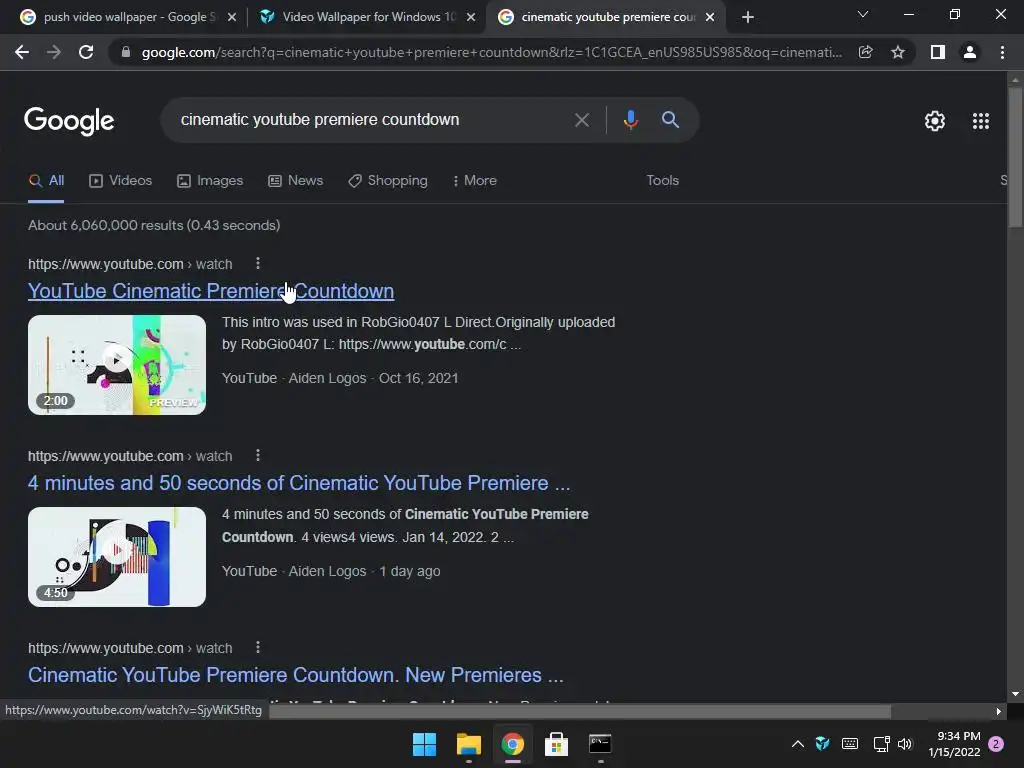Open the Chrome three-dot menu
Screen dimensions: 1024x768
pos(1002,52)
